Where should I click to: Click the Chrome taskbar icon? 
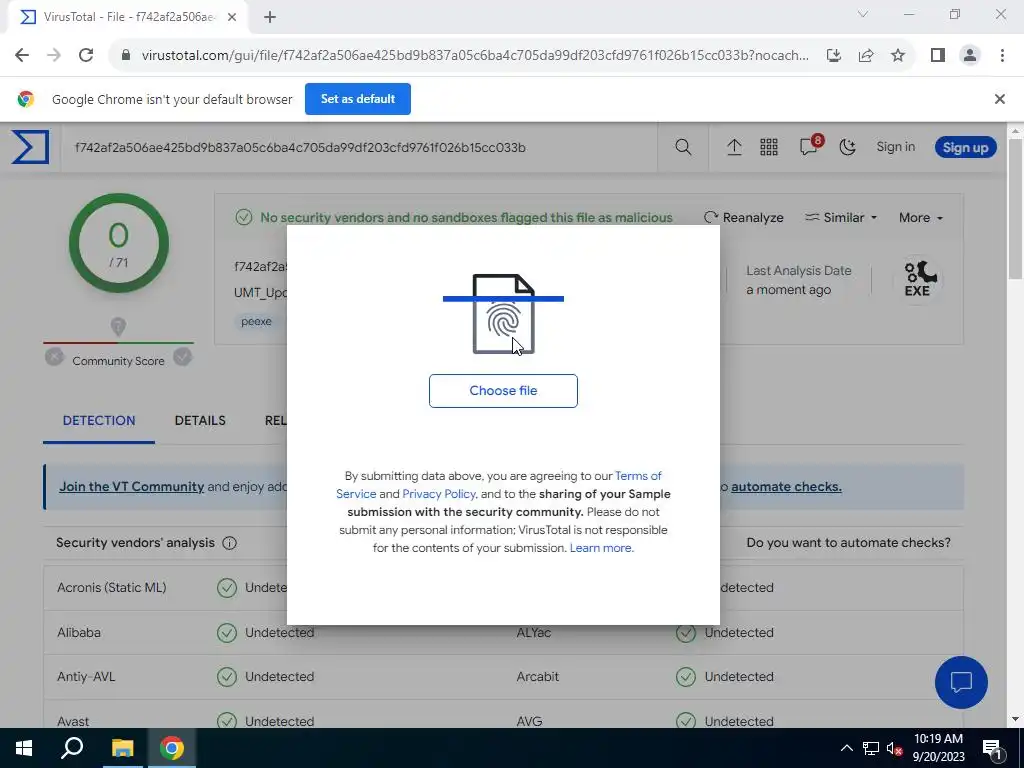point(172,748)
